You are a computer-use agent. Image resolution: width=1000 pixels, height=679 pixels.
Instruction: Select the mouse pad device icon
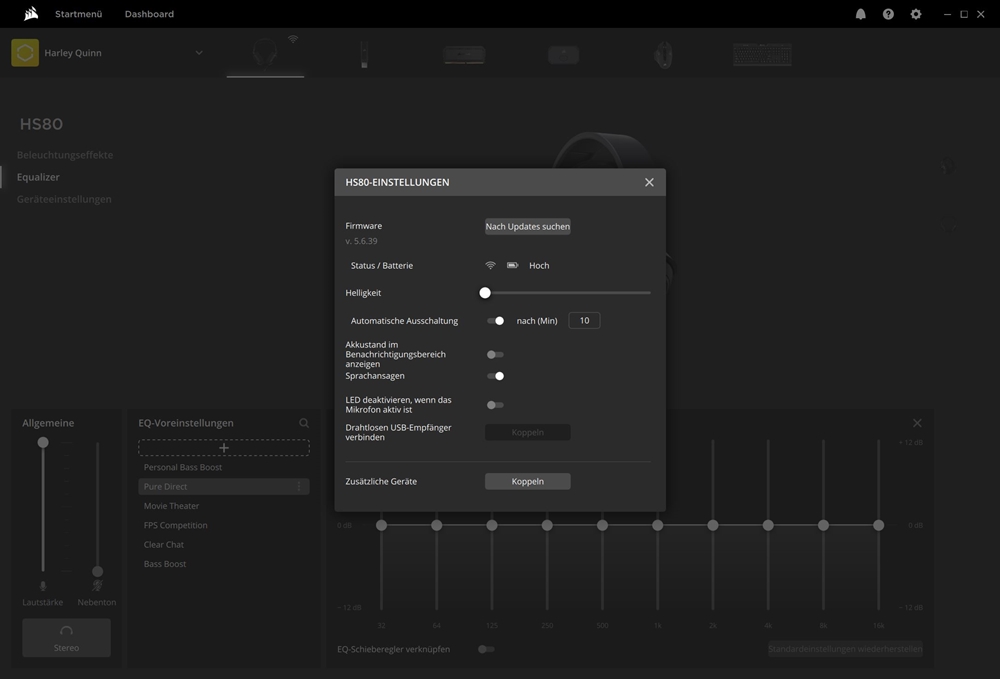click(x=563, y=55)
